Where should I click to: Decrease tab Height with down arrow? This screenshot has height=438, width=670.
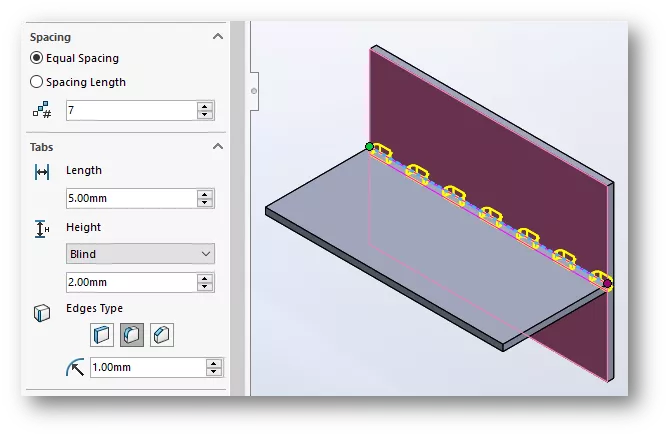click(205, 287)
